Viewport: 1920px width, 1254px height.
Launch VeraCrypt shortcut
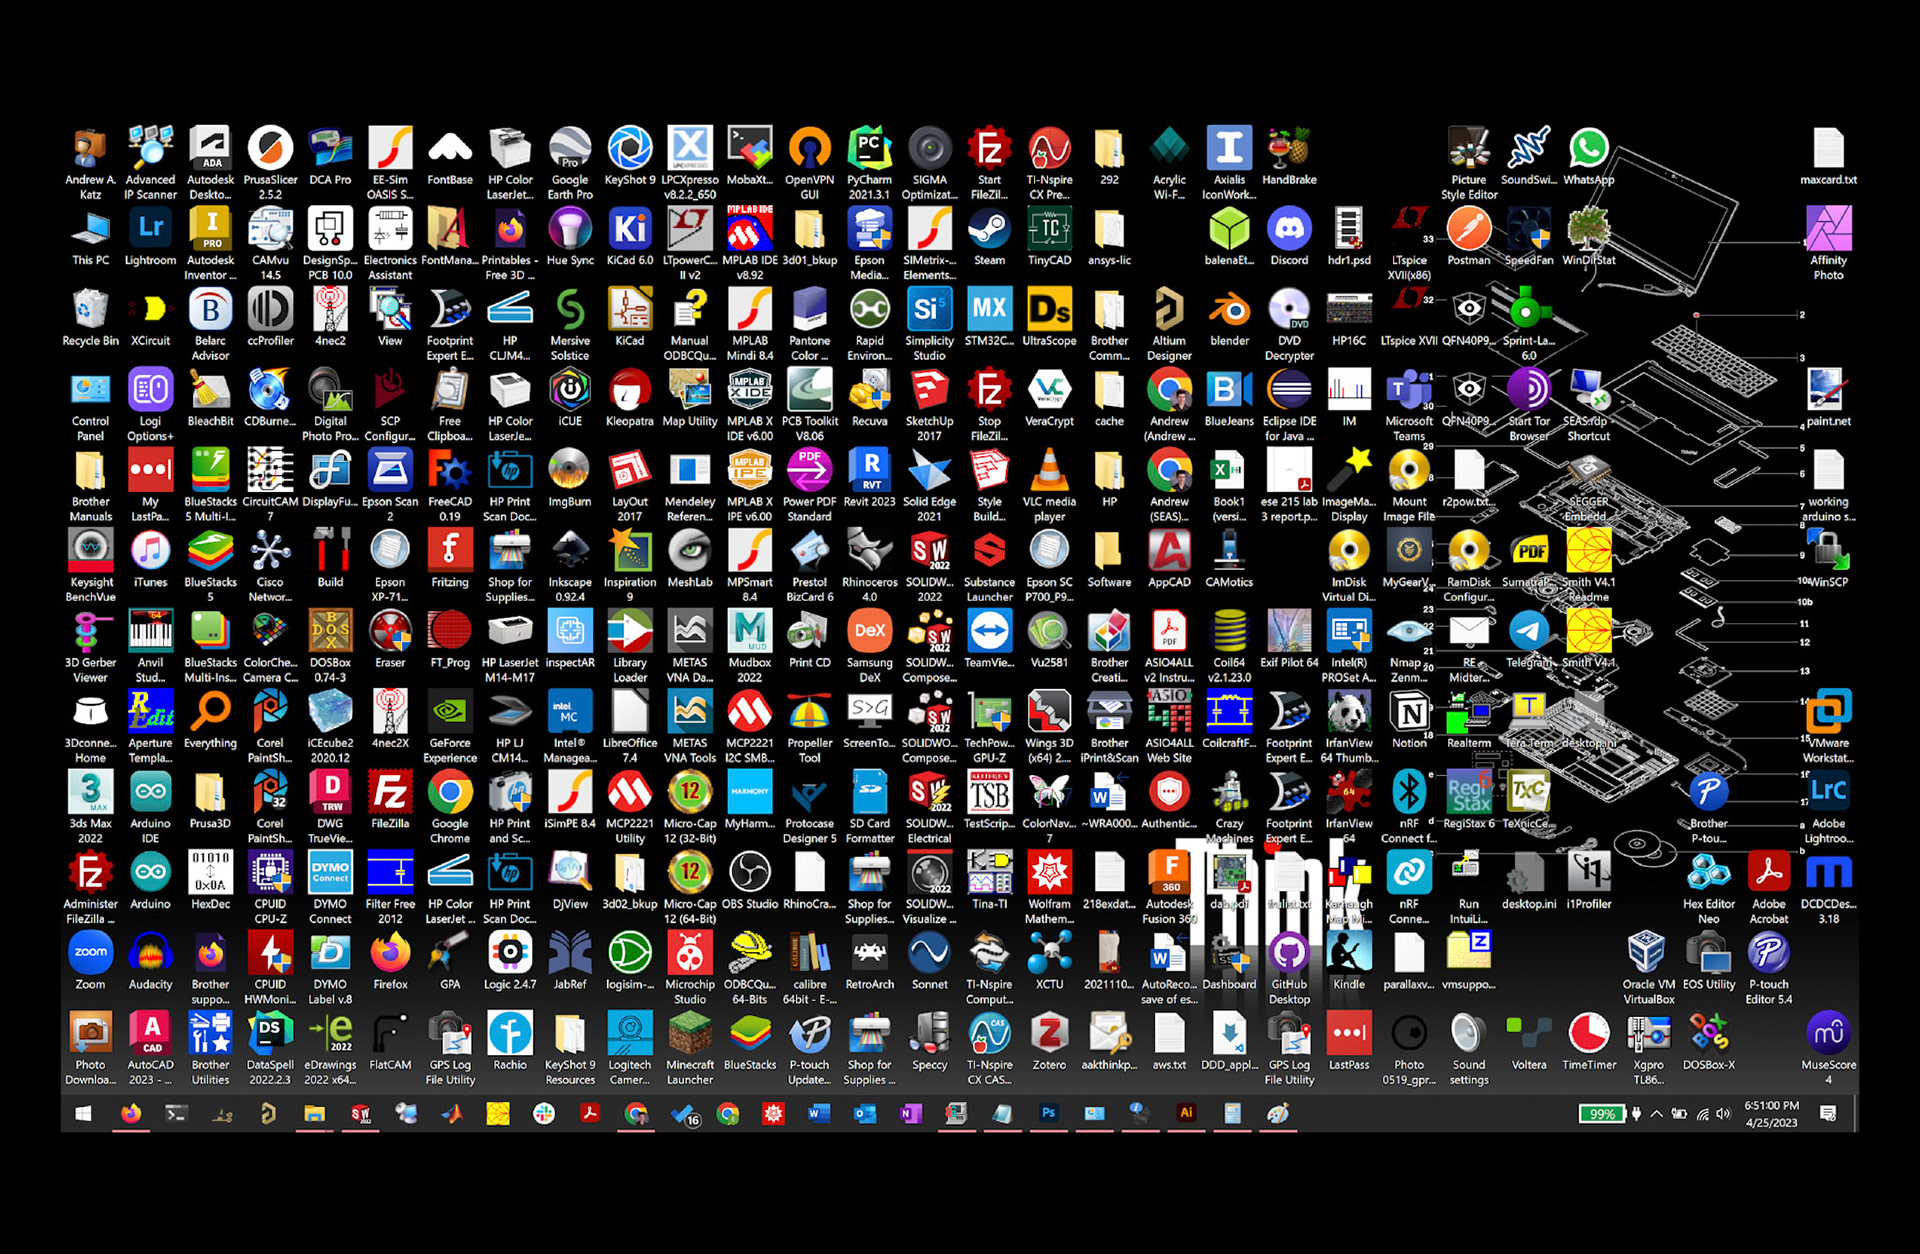click(x=1049, y=397)
